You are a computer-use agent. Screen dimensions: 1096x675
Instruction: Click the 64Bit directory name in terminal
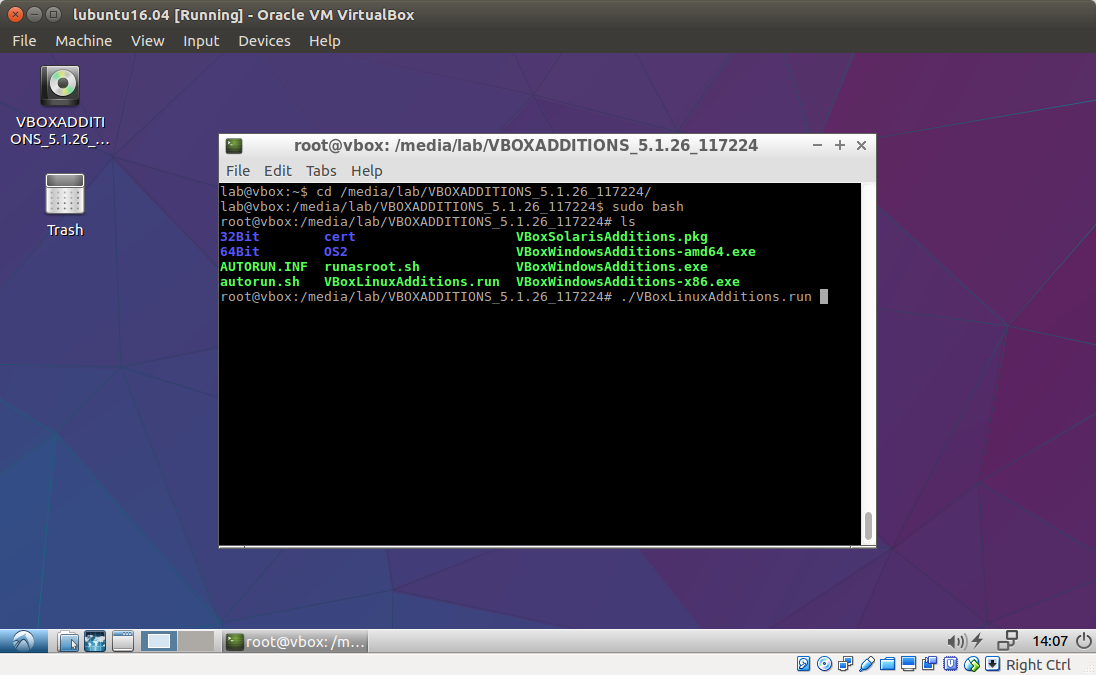click(x=240, y=252)
